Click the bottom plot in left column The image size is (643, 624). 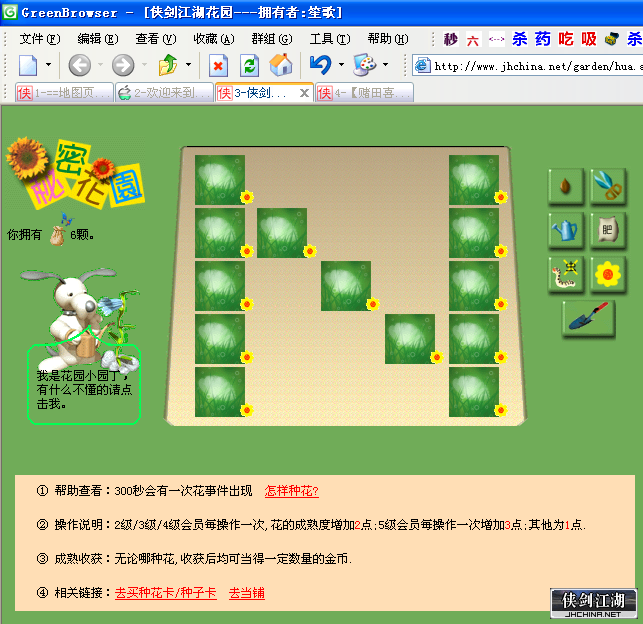click(220, 392)
